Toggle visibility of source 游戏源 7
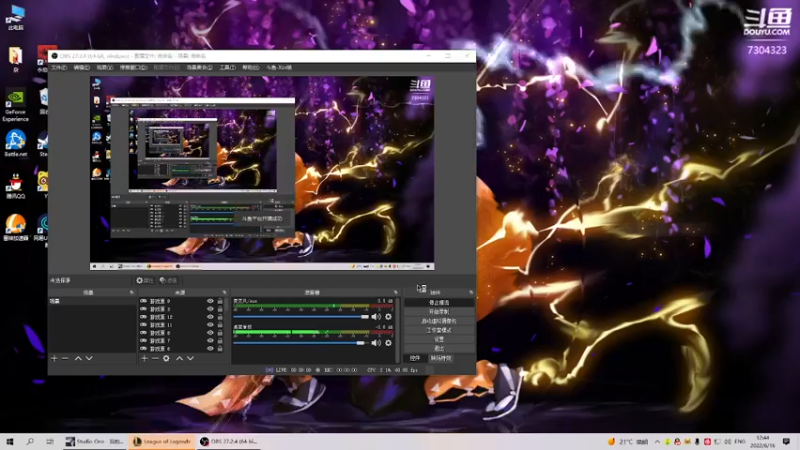 [210, 340]
